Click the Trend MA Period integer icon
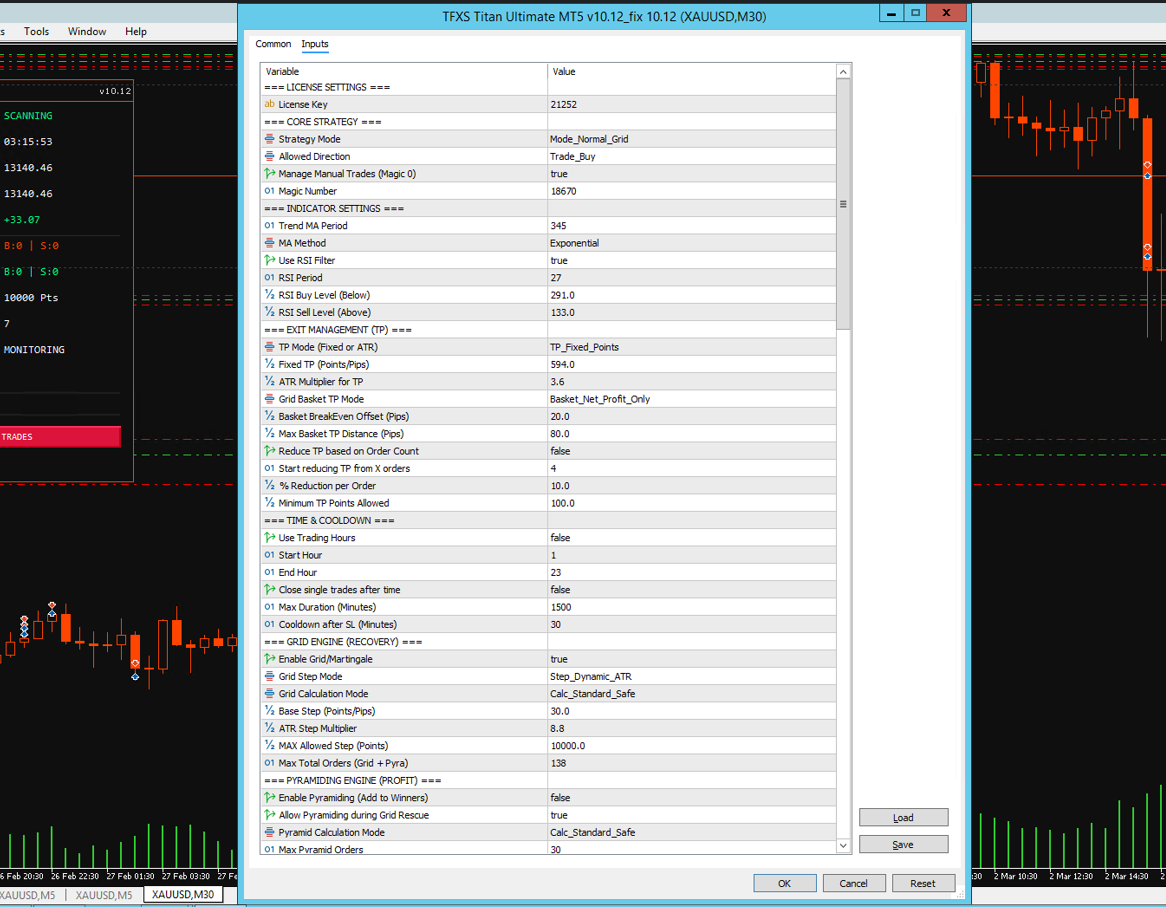This screenshot has width=1166, height=907. coord(269,225)
